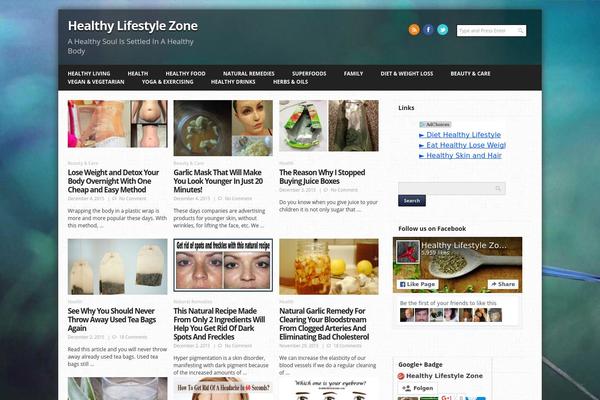Open the Health menu item
Image resolution: width=600 pixels, height=400 pixels.
coord(138,73)
